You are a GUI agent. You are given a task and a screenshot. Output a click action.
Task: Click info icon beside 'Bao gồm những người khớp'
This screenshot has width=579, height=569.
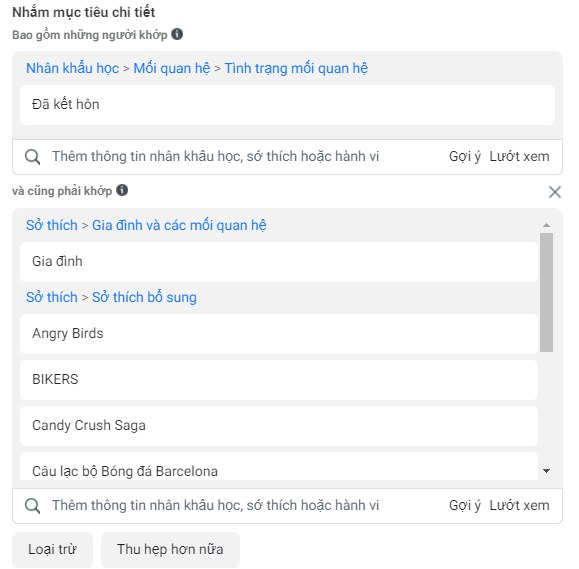(x=177, y=34)
